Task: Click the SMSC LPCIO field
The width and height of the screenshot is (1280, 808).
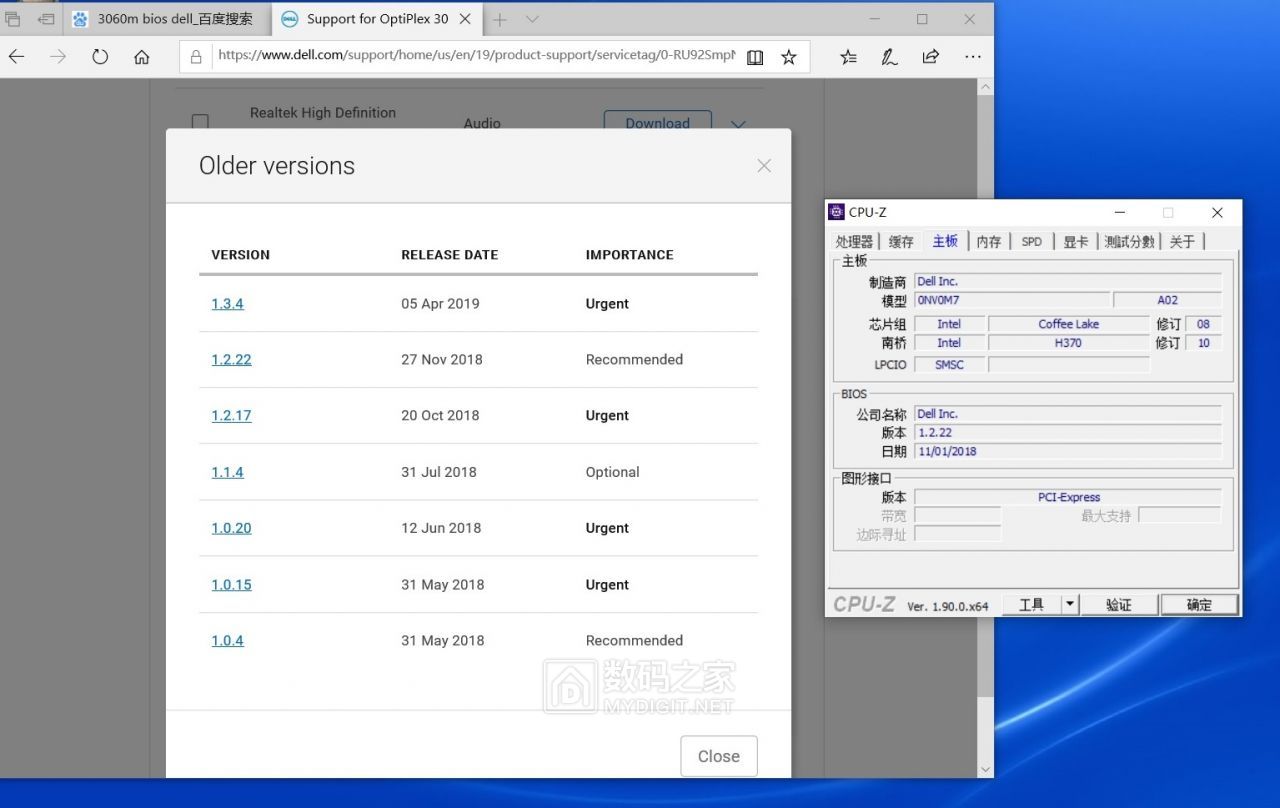Action: 949,365
